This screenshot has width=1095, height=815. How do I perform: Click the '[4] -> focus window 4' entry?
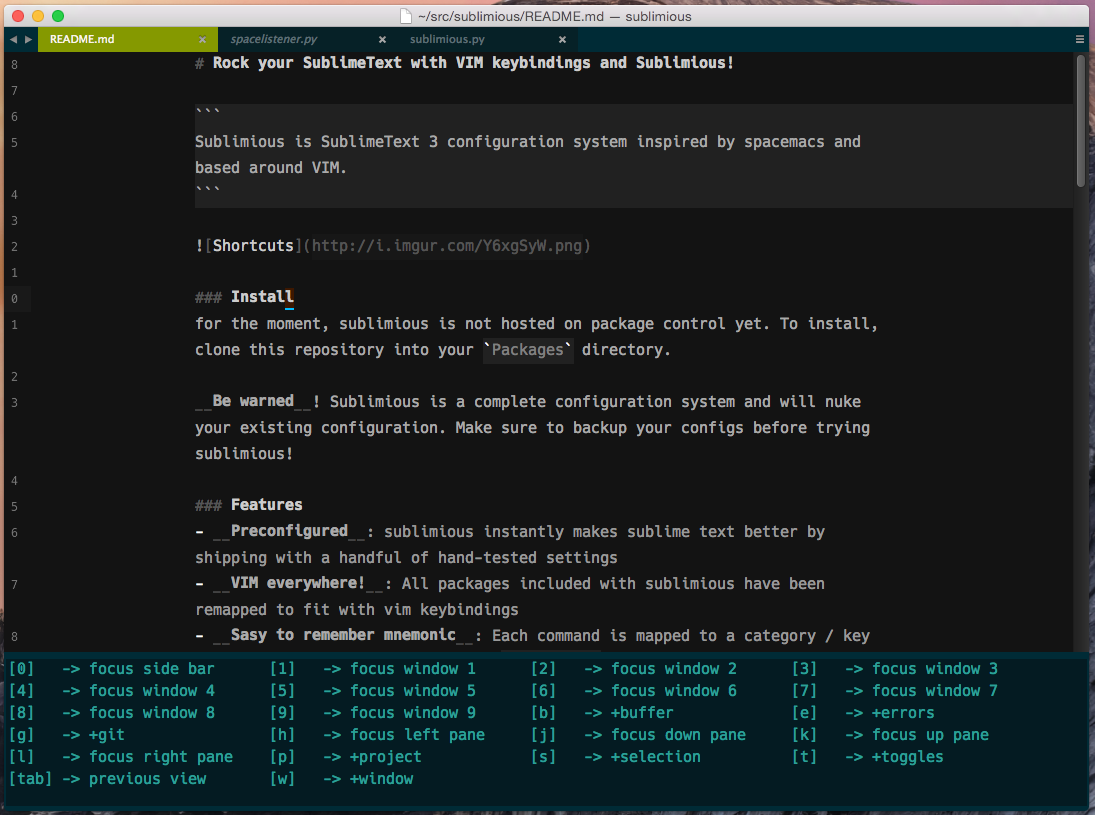click(112, 691)
